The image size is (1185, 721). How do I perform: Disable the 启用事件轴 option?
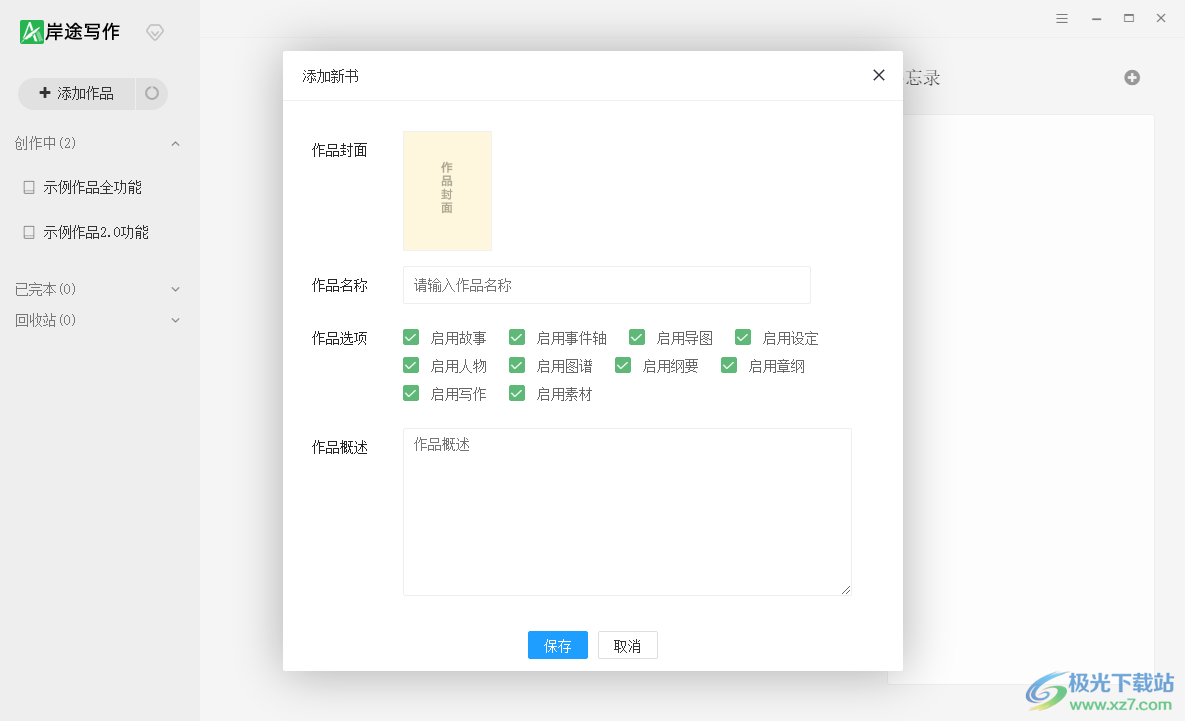pyautogui.click(x=517, y=338)
